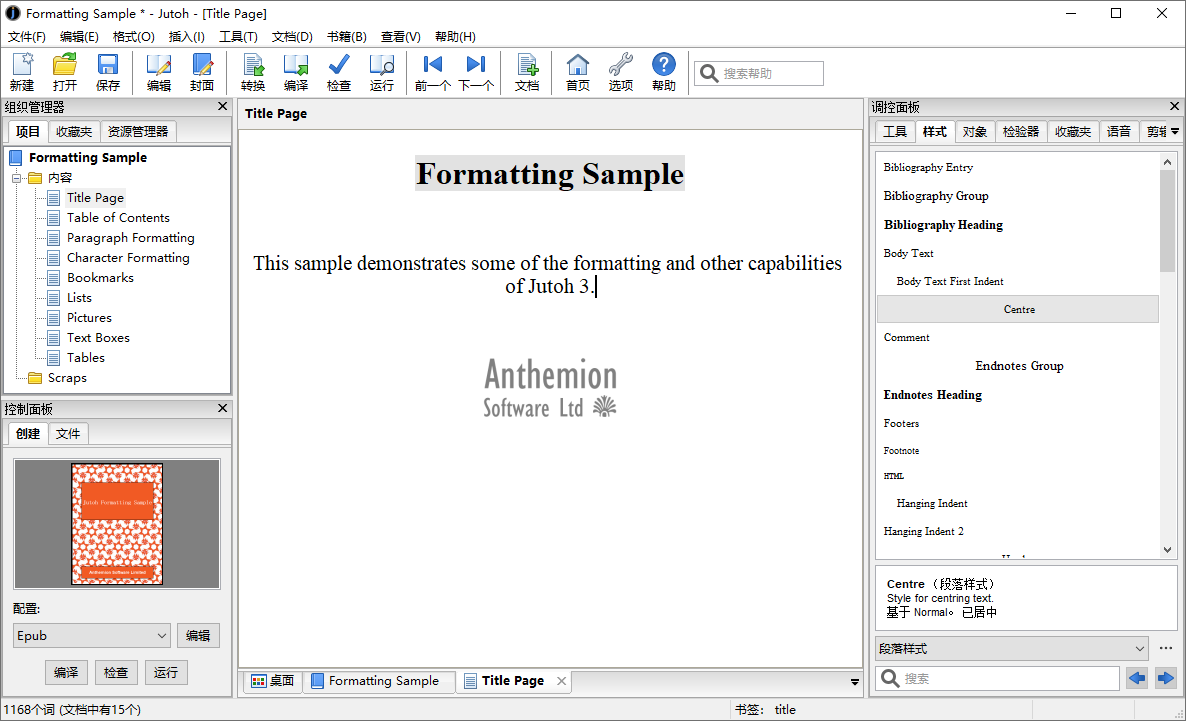Open the 封面 (Cover) designer icon
Viewport: 1186px width, 721px height.
point(202,72)
